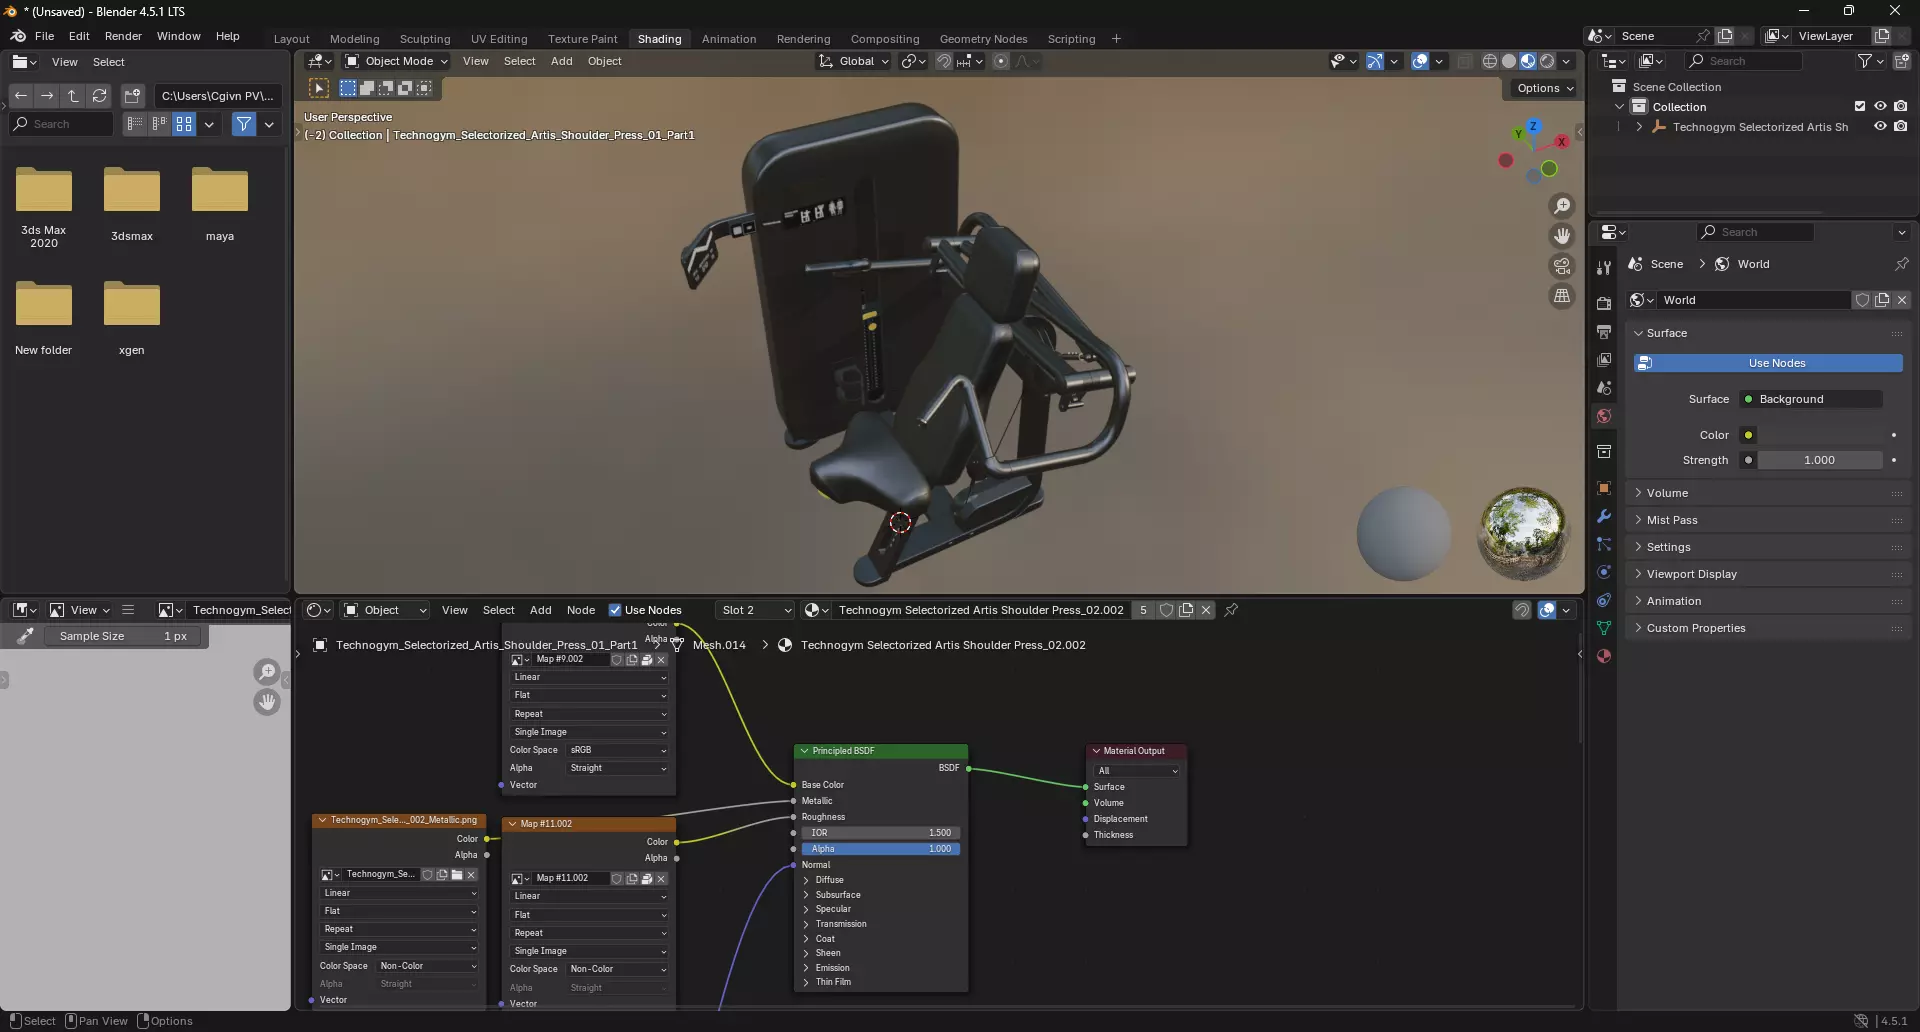Open the Object Data mesh properties tab
The width and height of the screenshot is (1920, 1032).
coord(1604,628)
